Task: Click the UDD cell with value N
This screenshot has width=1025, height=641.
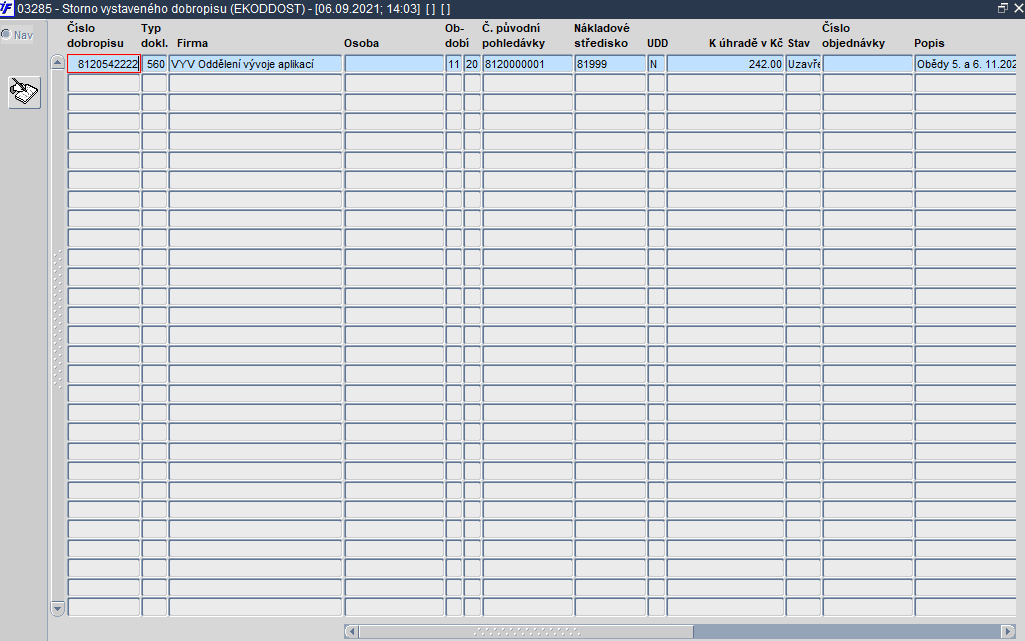Action: pyautogui.click(x=656, y=64)
